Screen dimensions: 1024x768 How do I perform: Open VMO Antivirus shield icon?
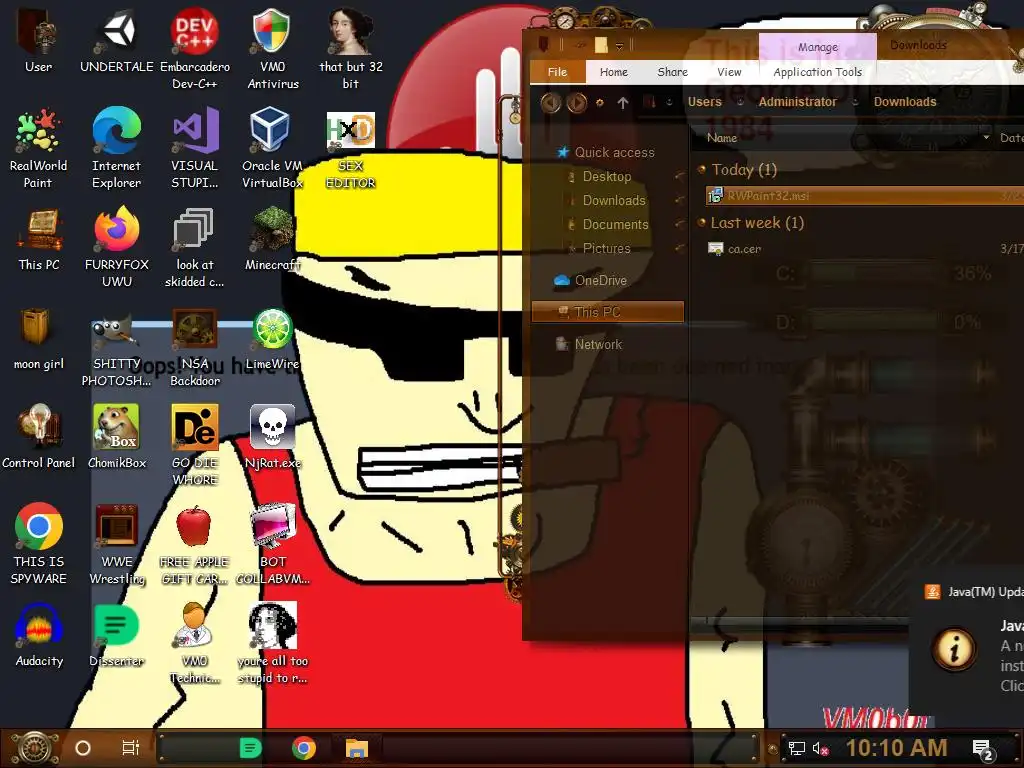click(x=273, y=48)
